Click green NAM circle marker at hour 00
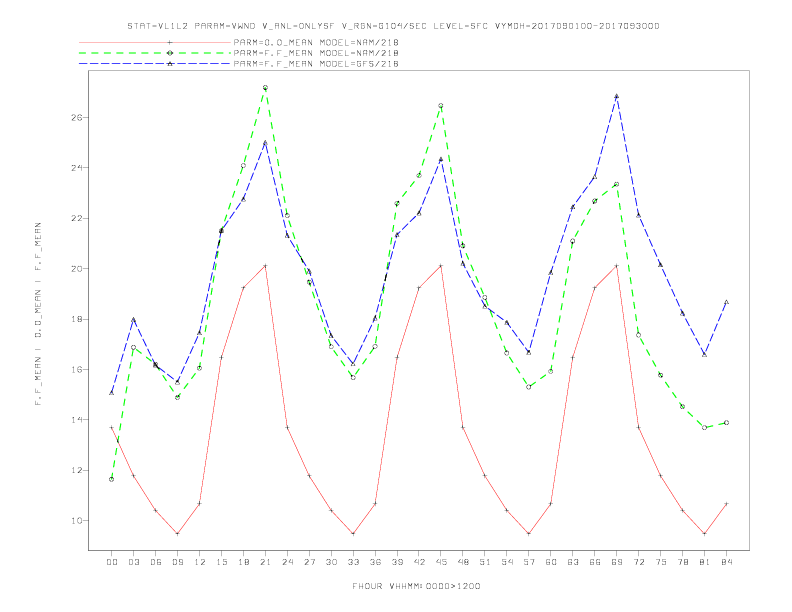This screenshot has width=792, height=612. point(112,479)
